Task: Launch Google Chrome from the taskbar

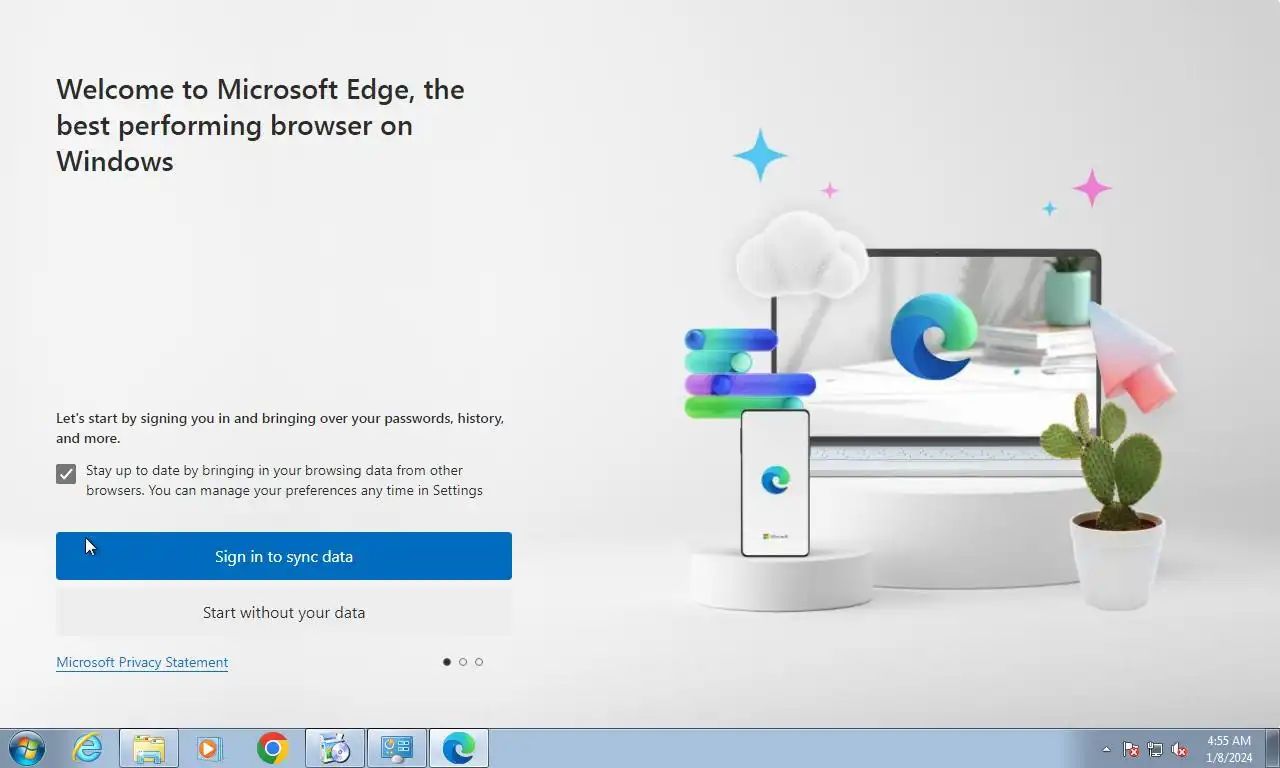Action: (x=272, y=748)
